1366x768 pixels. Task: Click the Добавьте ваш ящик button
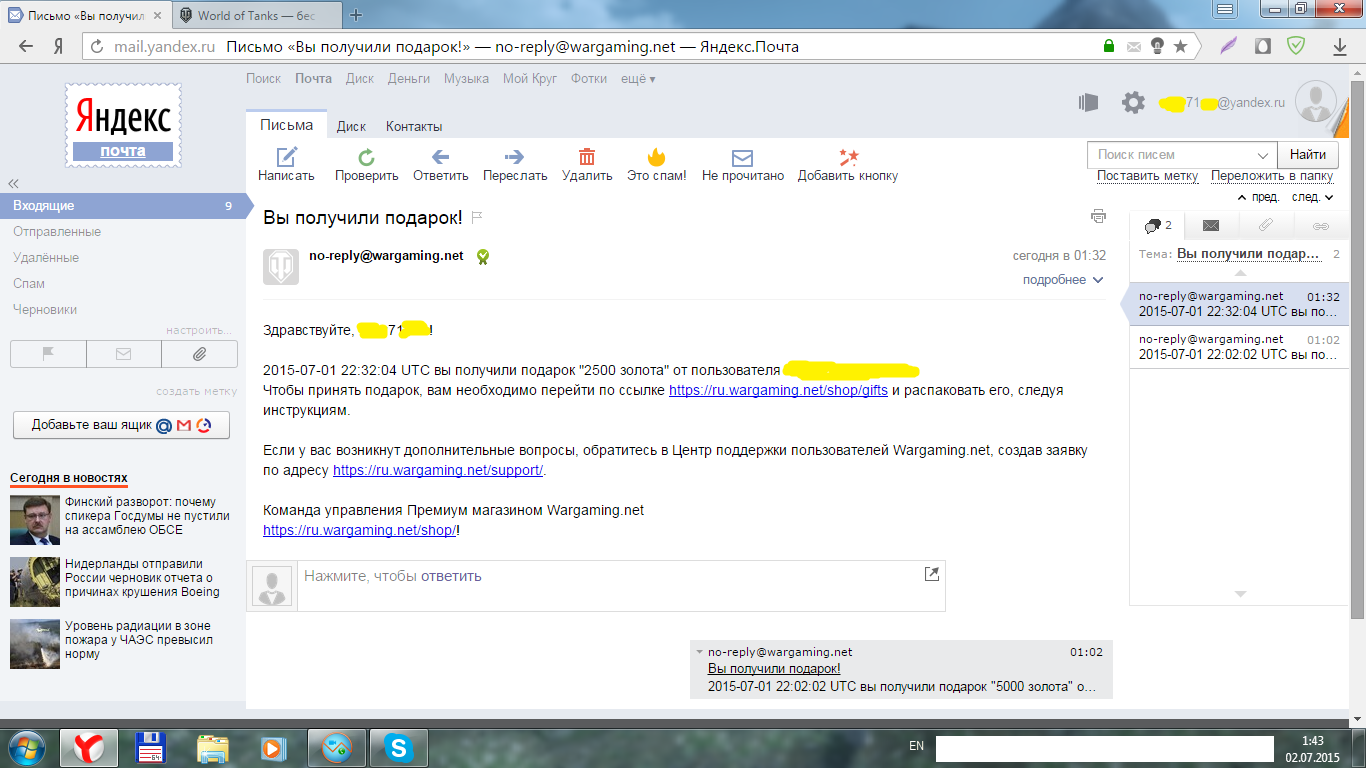pos(121,425)
